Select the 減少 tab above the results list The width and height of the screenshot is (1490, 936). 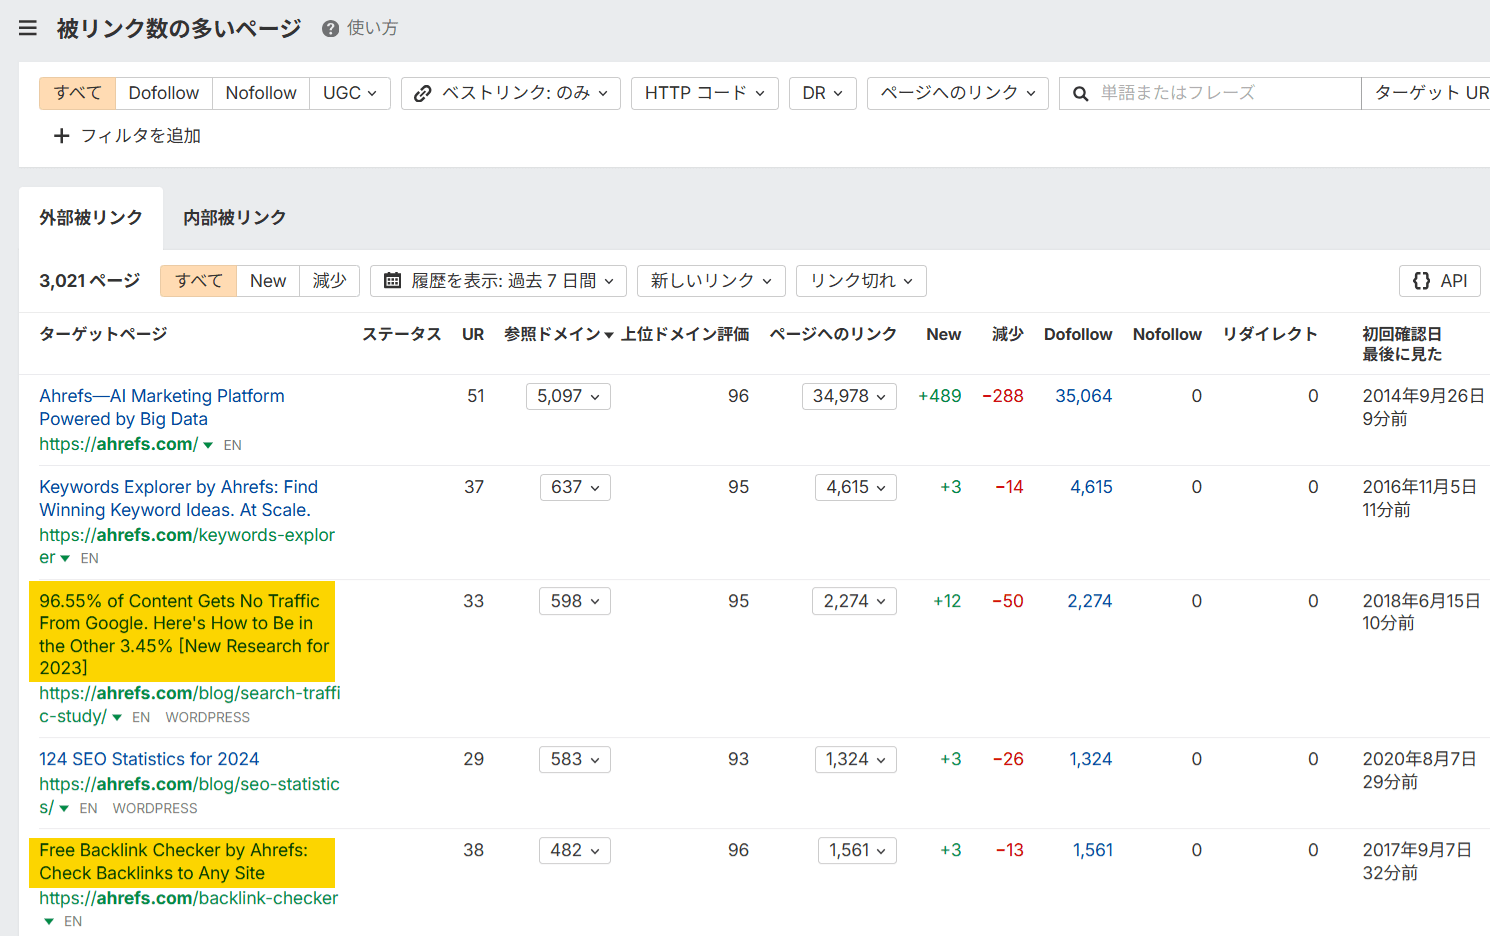click(329, 281)
